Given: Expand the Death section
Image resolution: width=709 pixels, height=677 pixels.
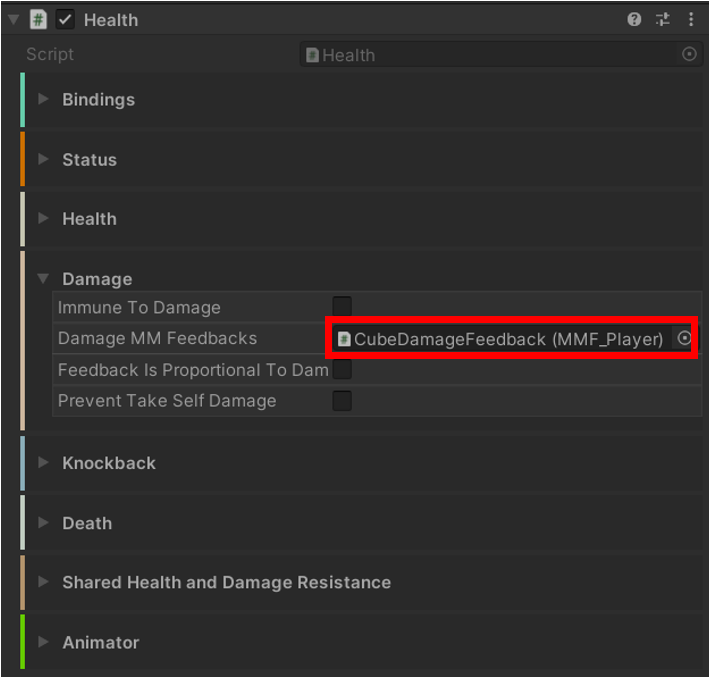Looking at the screenshot, I should pyautogui.click(x=43, y=523).
